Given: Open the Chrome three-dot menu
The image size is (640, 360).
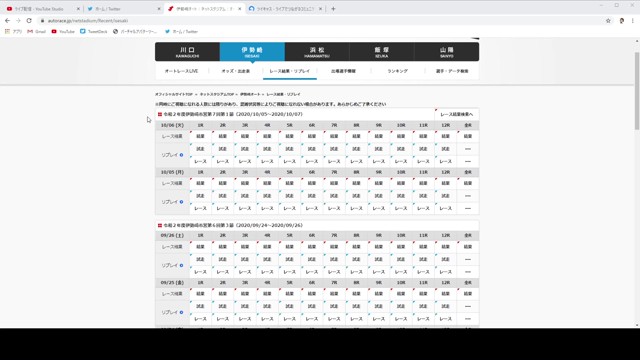Looking at the screenshot, I should click(x=633, y=20).
